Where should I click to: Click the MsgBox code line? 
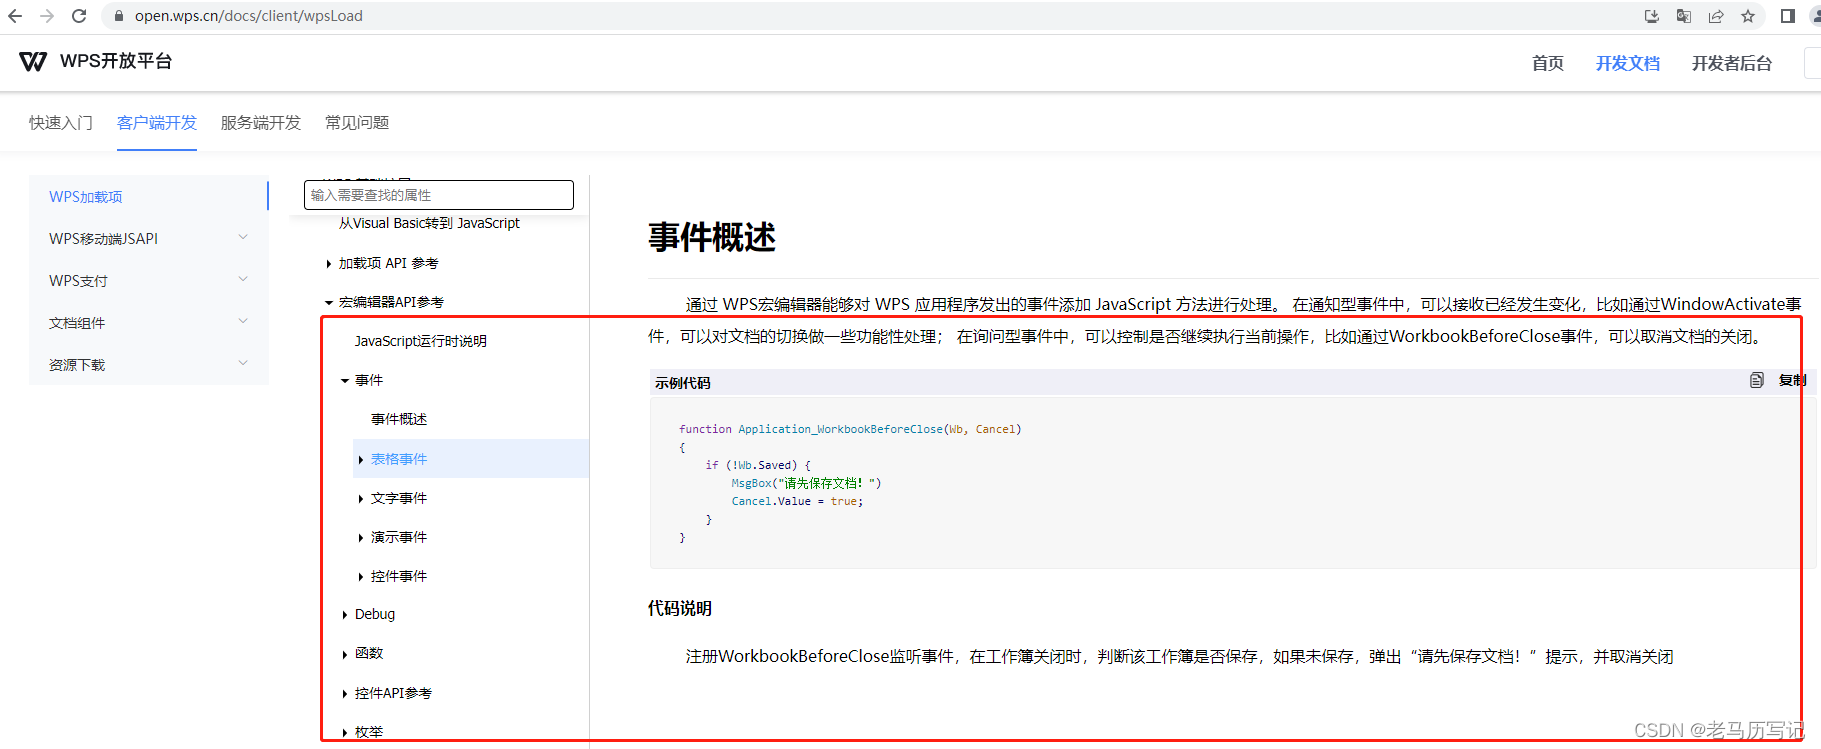[x=806, y=483]
